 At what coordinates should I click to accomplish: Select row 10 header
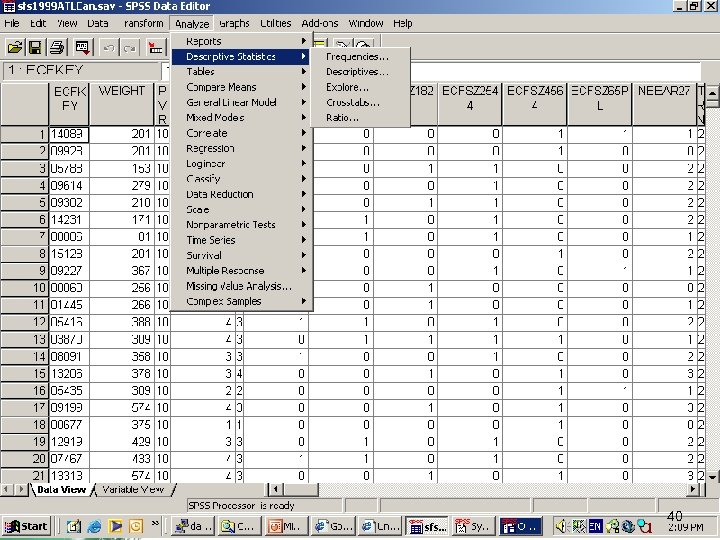coord(24,288)
